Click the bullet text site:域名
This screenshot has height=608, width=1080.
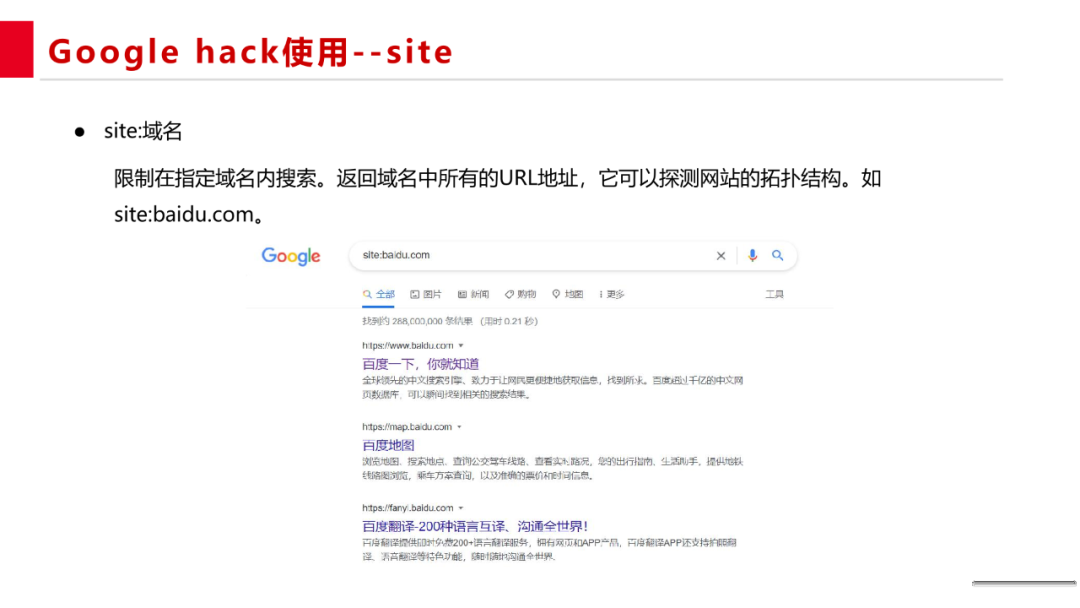pos(143,131)
